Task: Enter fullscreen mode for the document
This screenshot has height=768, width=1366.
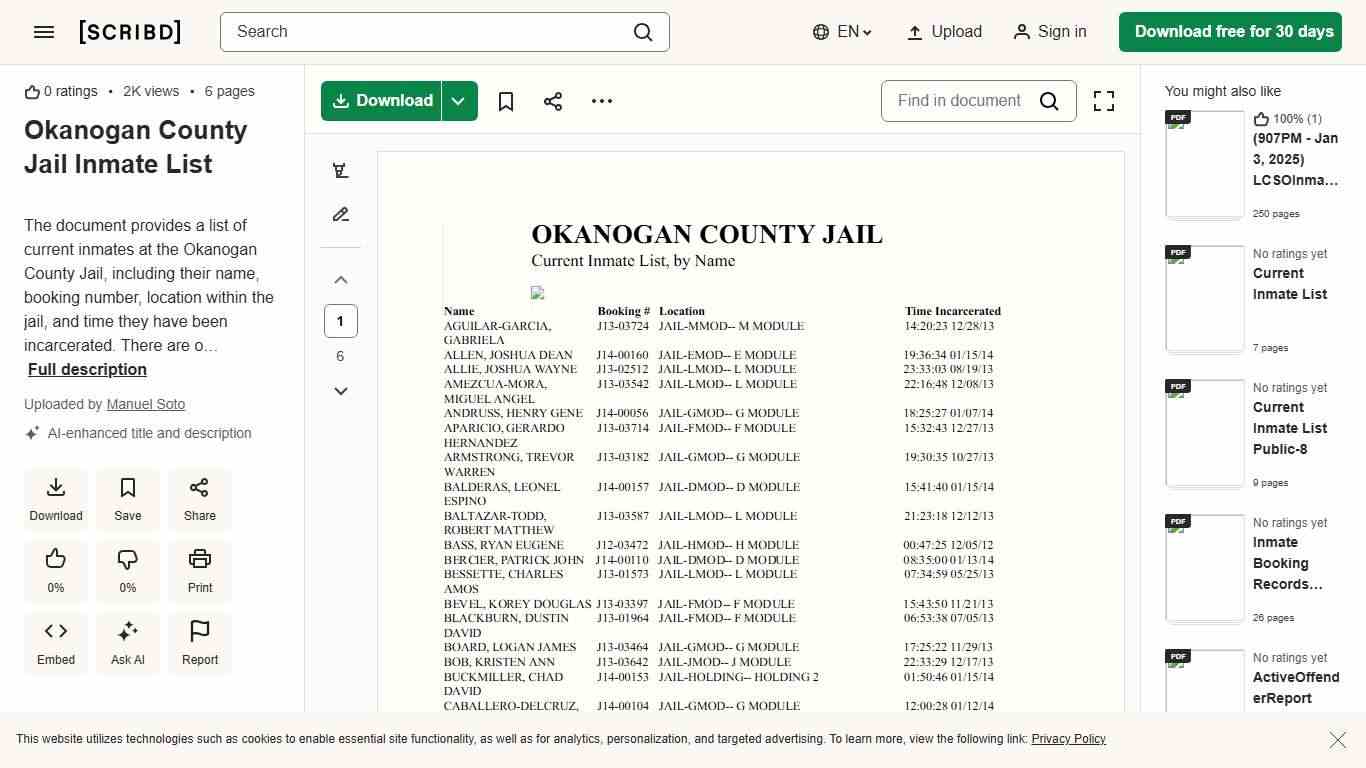Action: point(1103,101)
